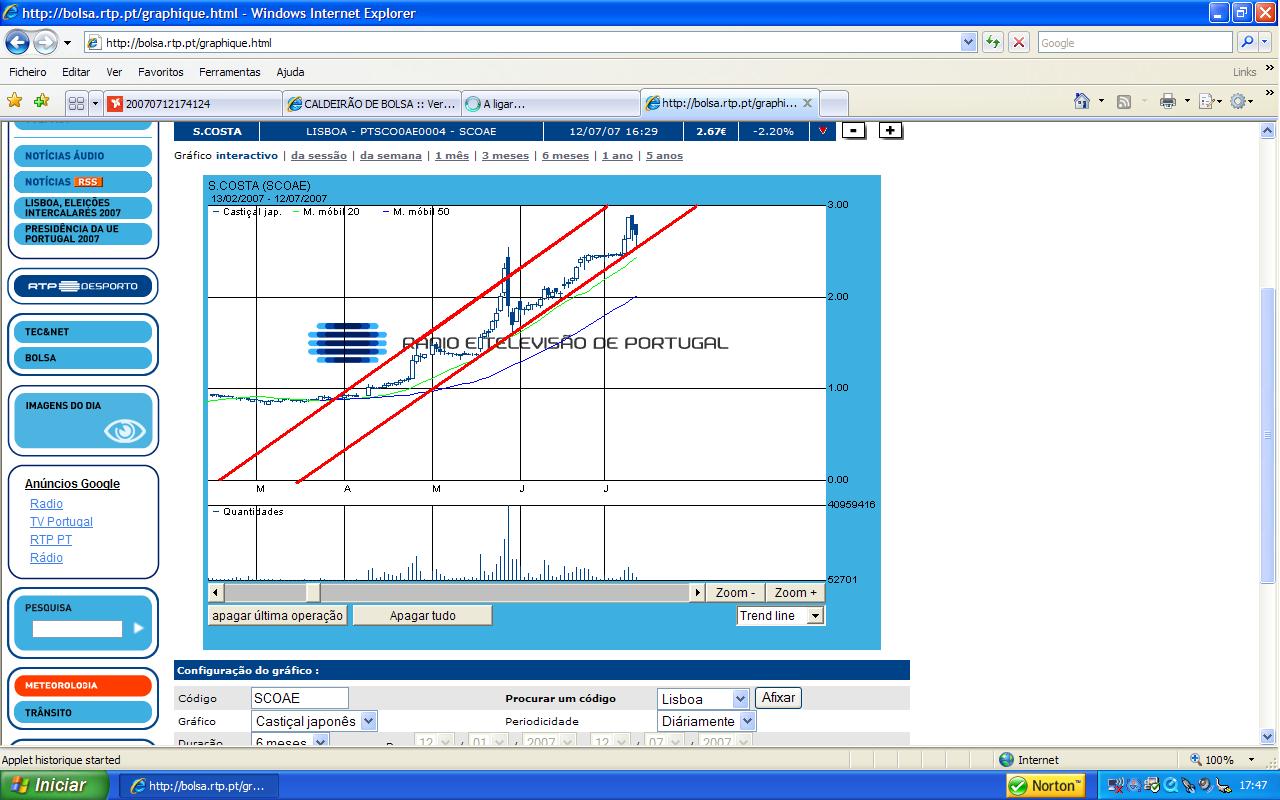Click the Stop loading red X icon
Viewport: 1280px width, 800px height.
click(x=1019, y=42)
